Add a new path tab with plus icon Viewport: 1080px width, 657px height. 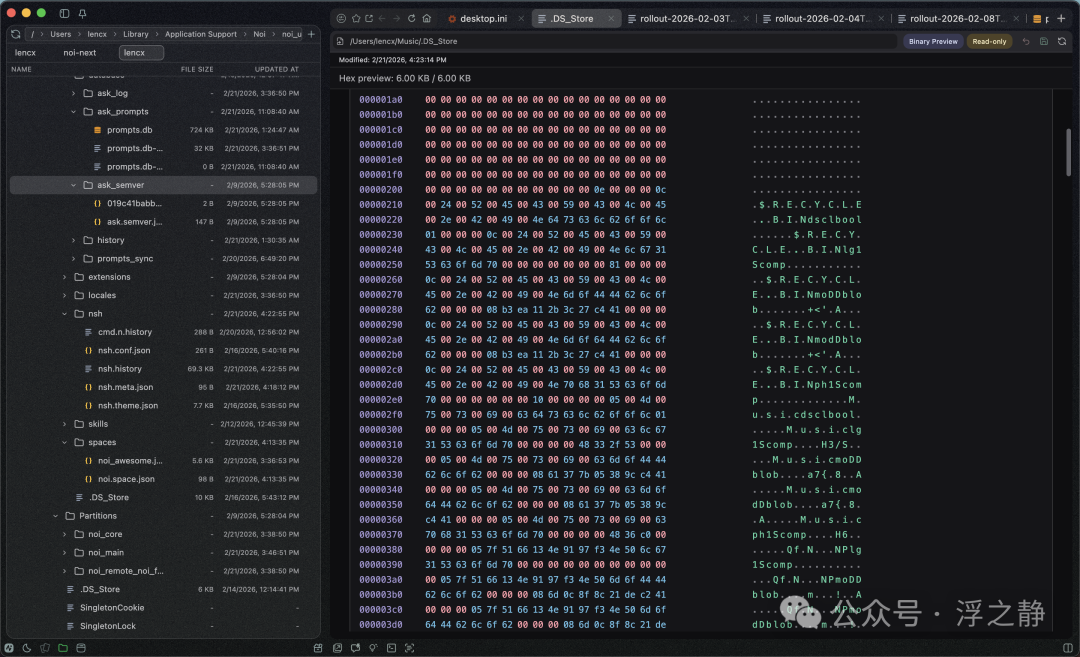[x=311, y=34]
